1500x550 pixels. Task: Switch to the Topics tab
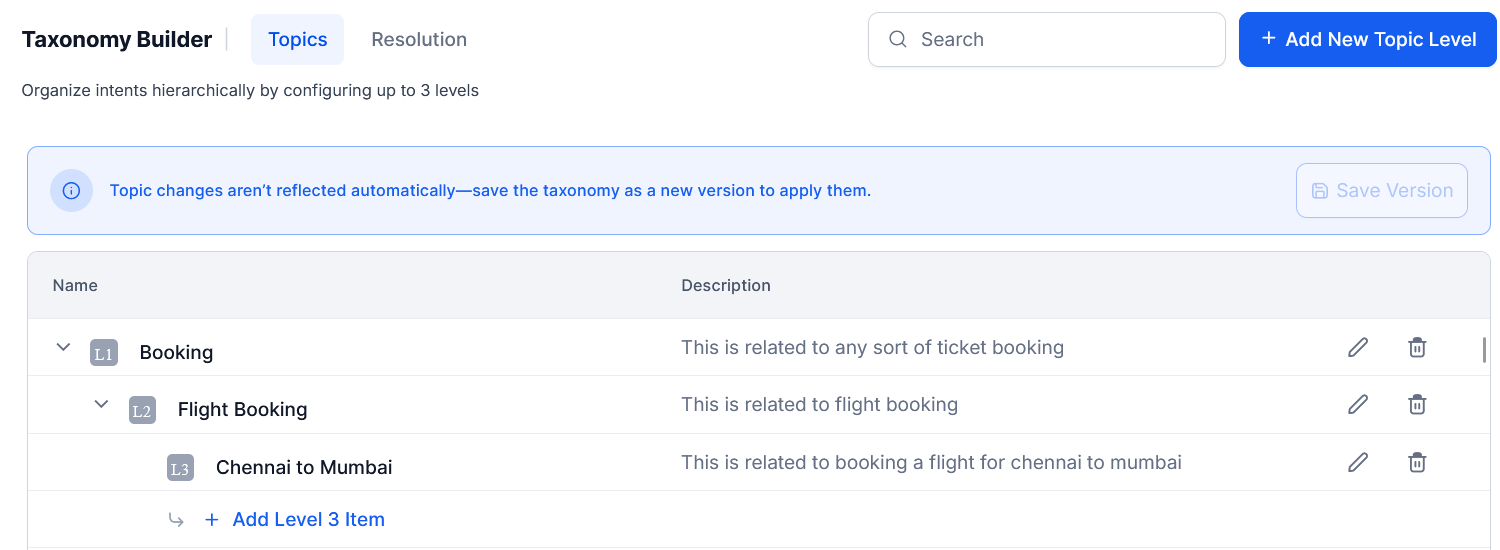click(x=297, y=40)
